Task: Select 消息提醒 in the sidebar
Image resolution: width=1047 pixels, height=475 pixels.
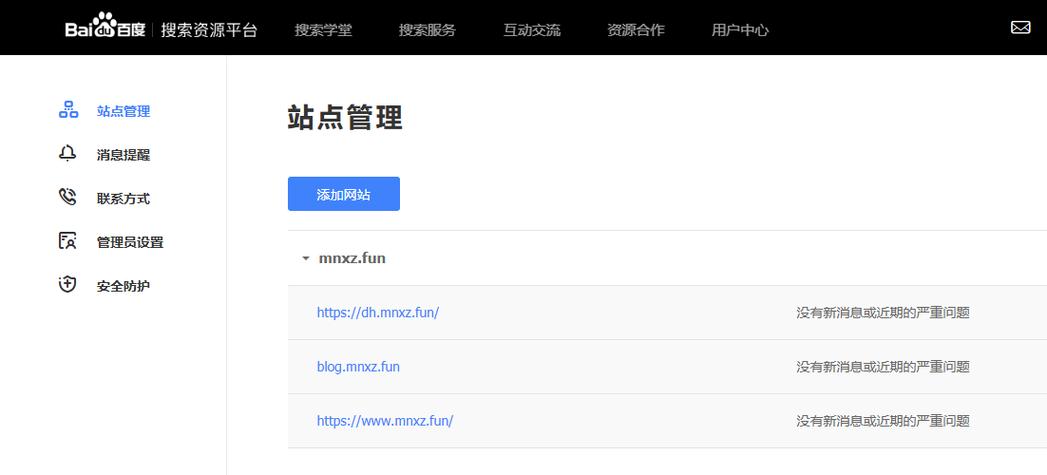Action: [124, 155]
